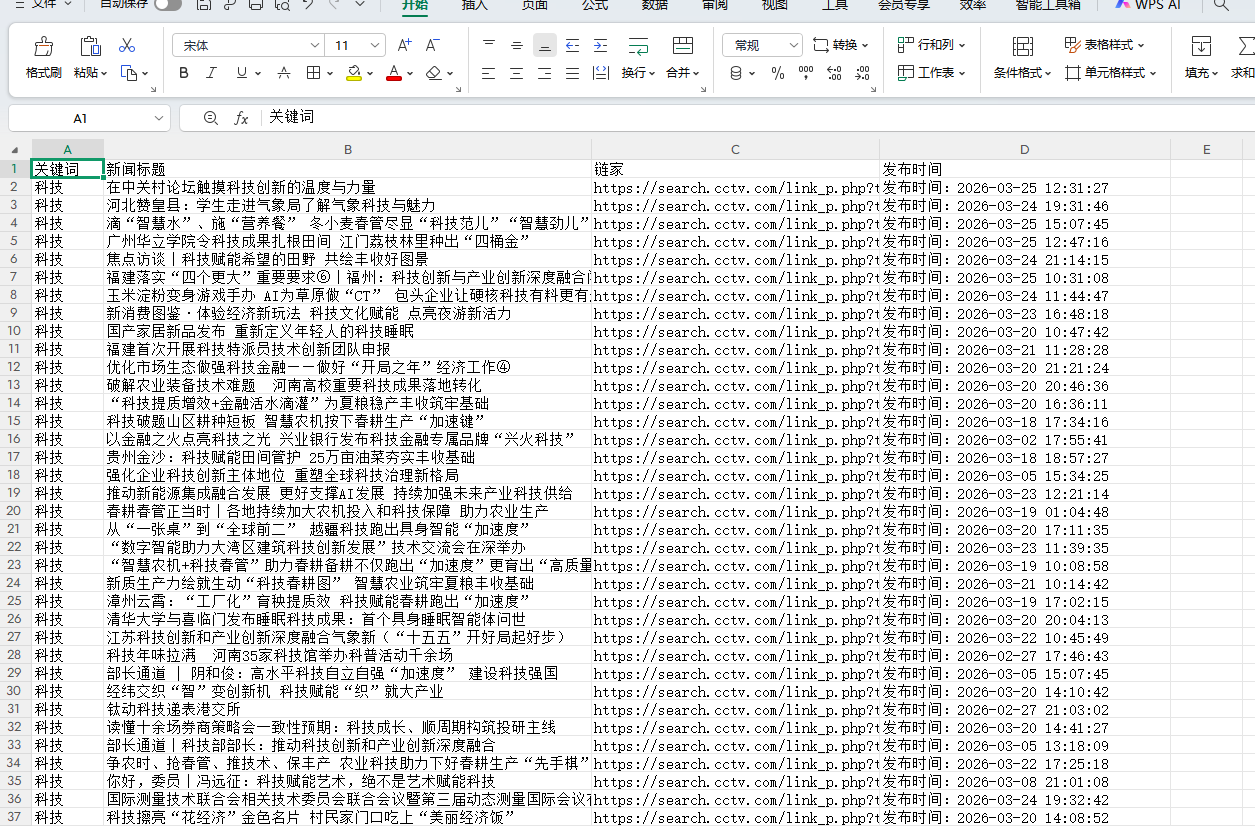Apply thousands separator (000) style
The width and height of the screenshot is (1255, 826).
[804, 73]
